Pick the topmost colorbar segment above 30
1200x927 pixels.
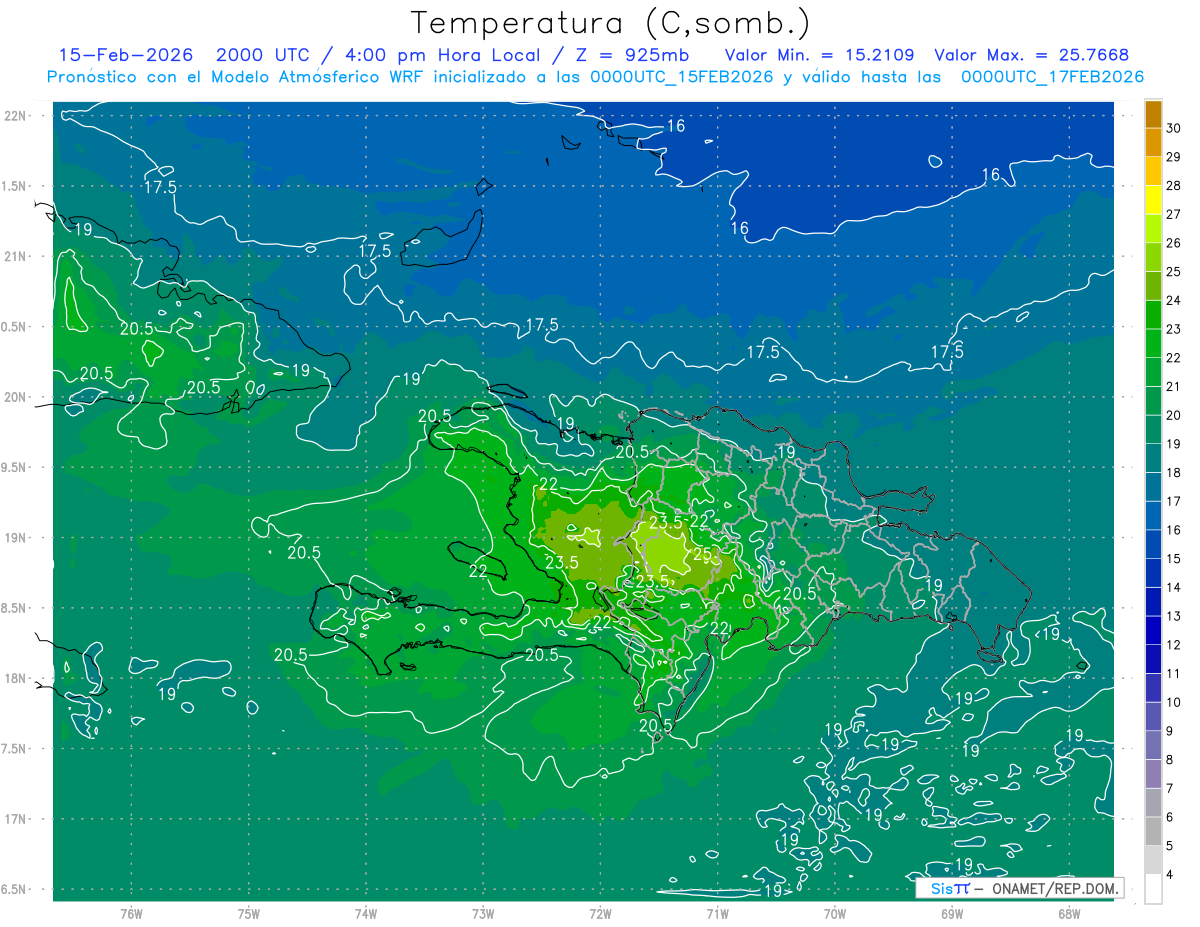click(x=1153, y=114)
